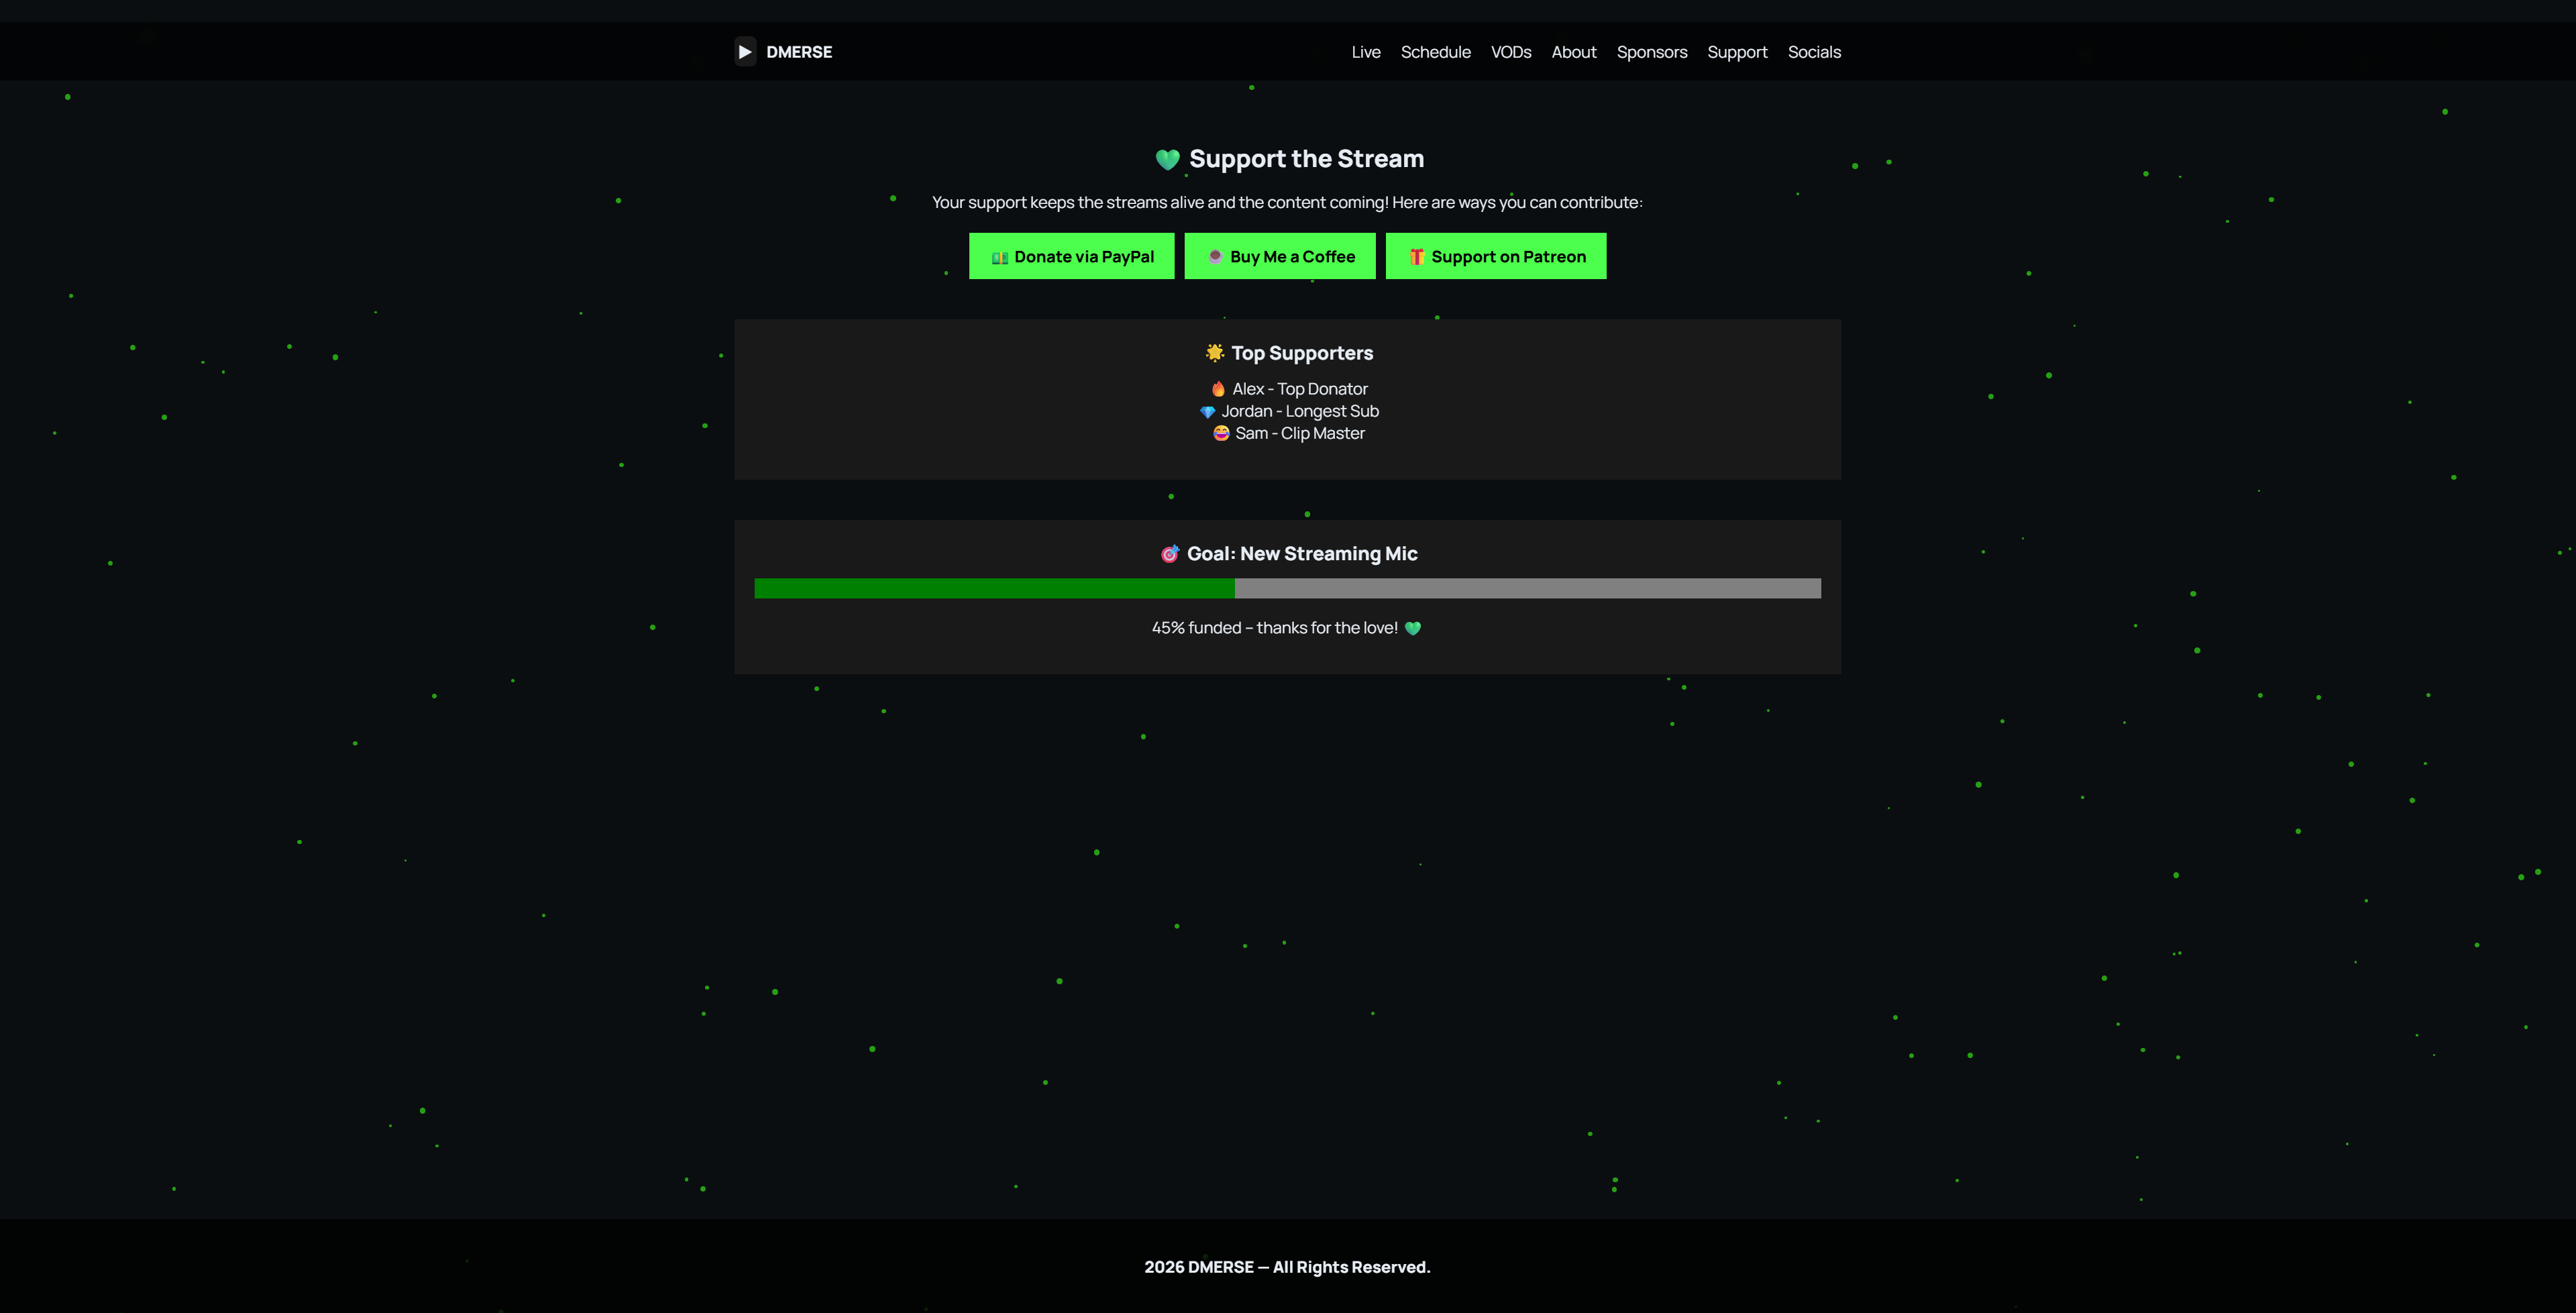Open the Live page from the navigation
Viewport: 2576px width, 1313px height.
(x=1366, y=51)
